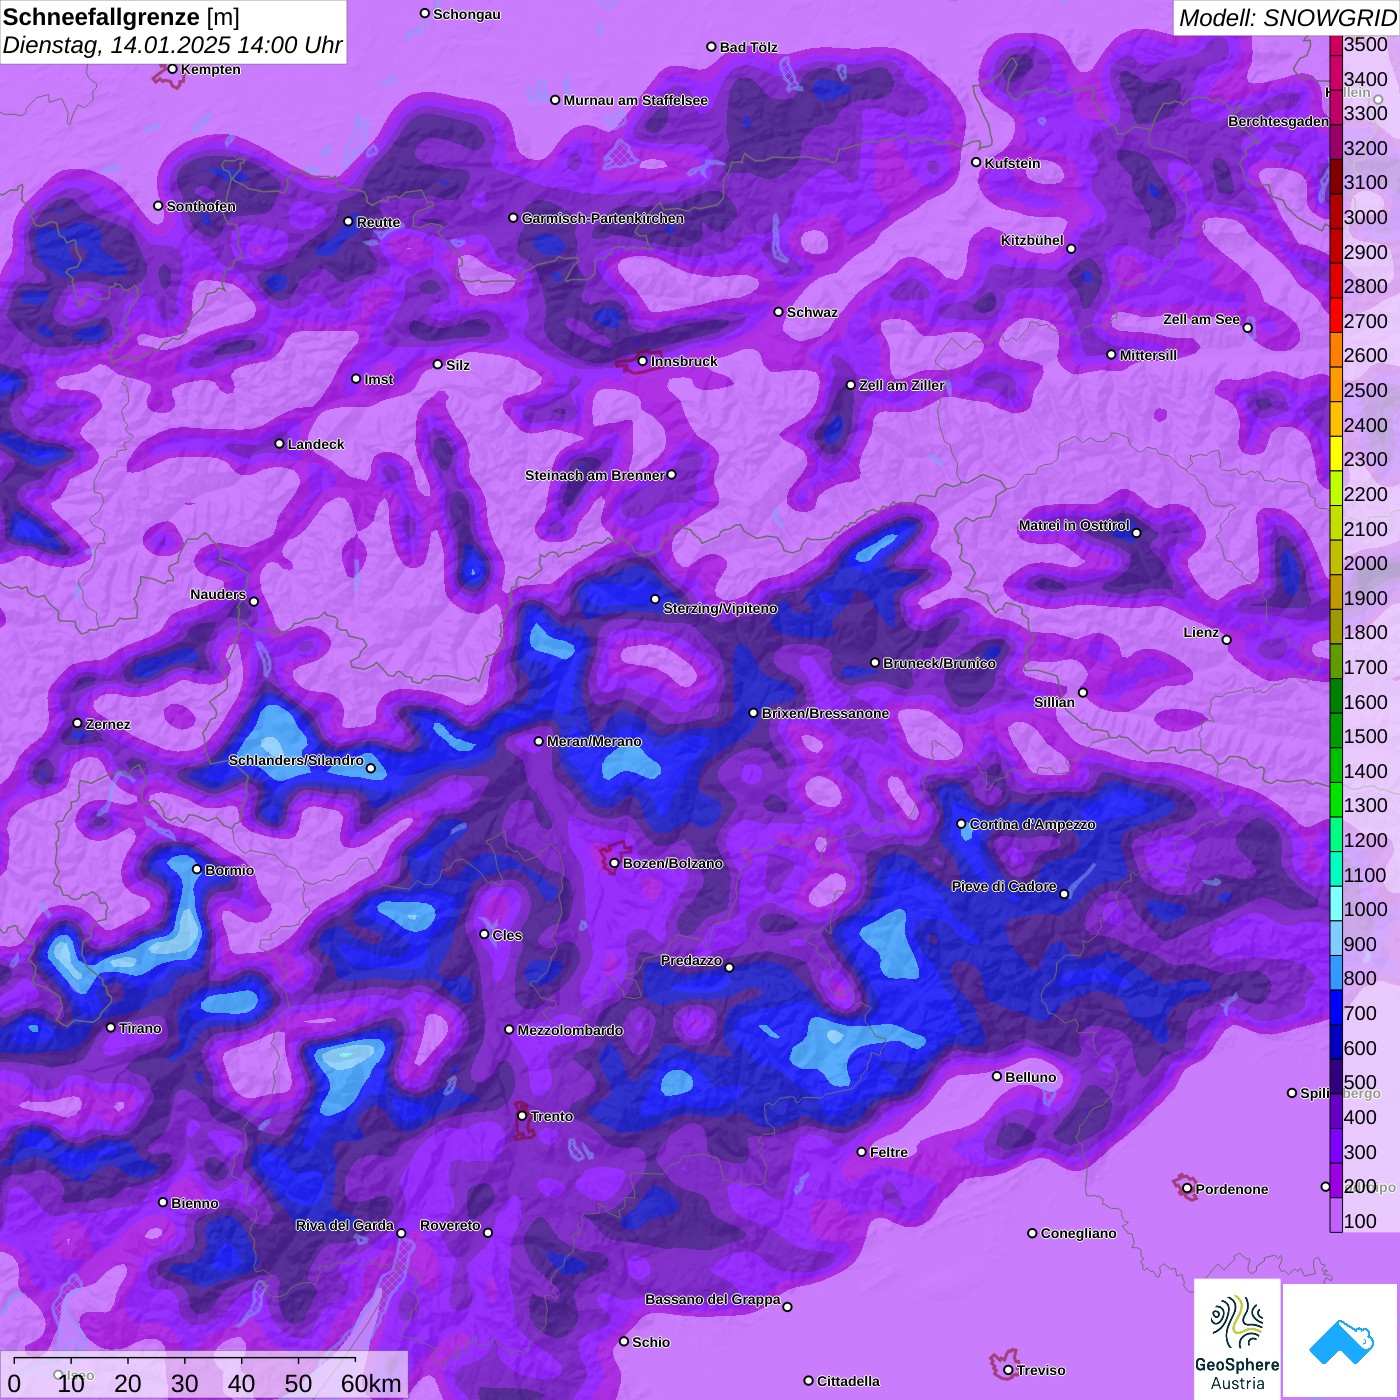Click the 'Pieve di Cadore' label

point(1004,886)
